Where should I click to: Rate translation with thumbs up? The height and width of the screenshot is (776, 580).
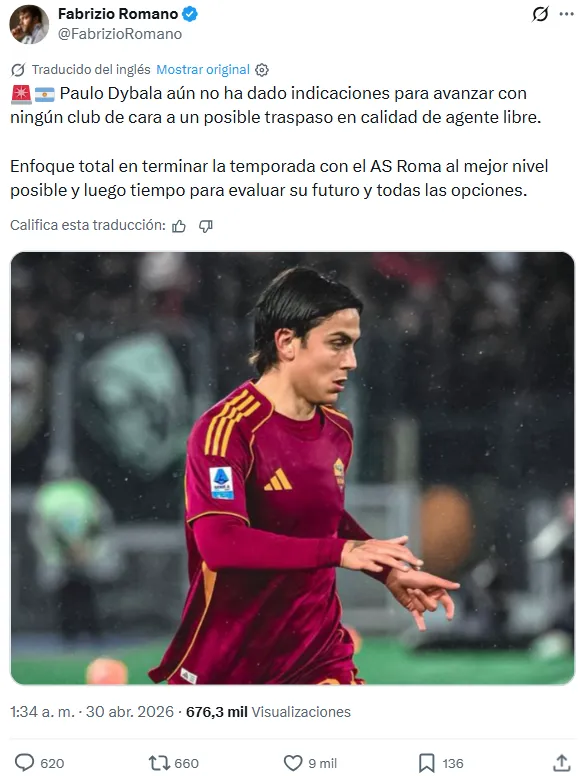pos(179,226)
